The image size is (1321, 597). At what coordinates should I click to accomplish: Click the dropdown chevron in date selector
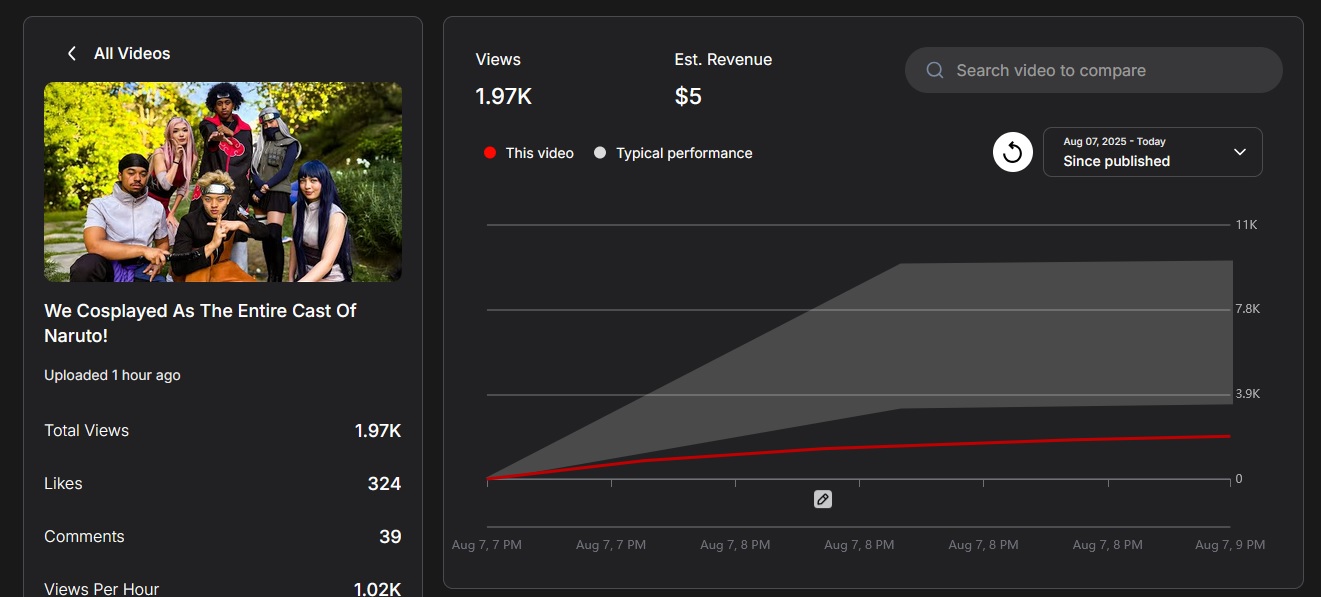pos(1240,152)
